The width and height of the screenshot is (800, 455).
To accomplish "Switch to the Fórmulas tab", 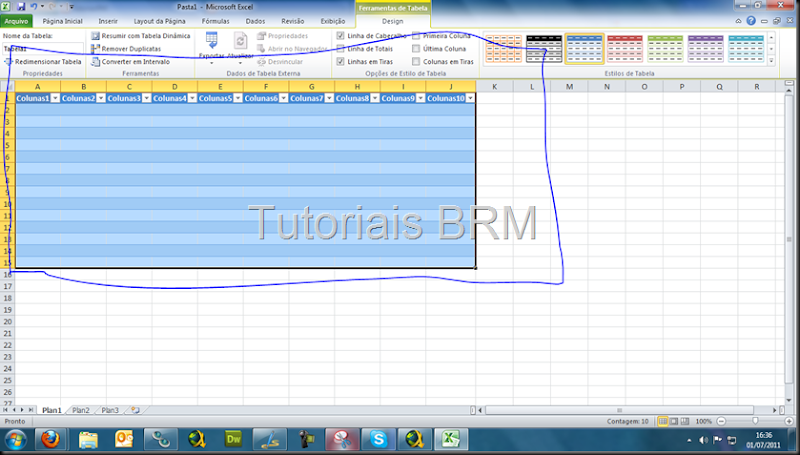I will (215, 21).
